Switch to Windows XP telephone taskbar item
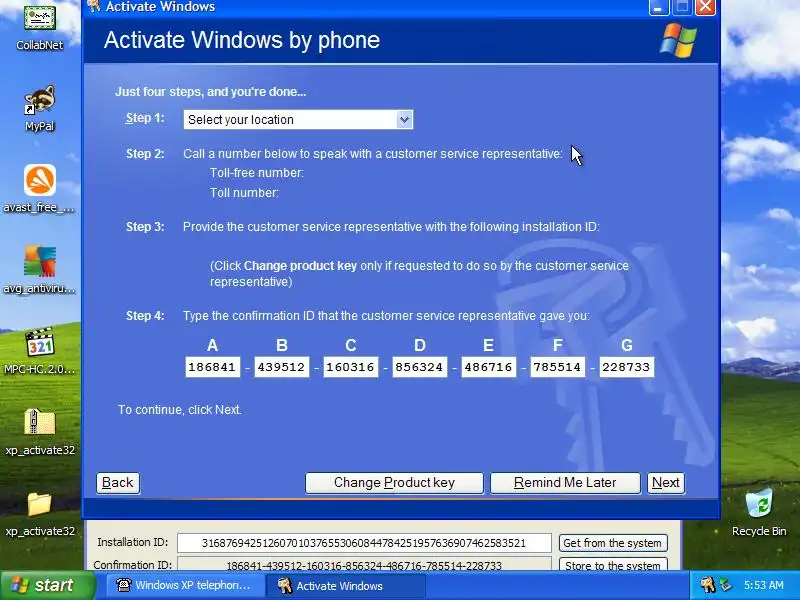800x600 pixels. click(184, 585)
